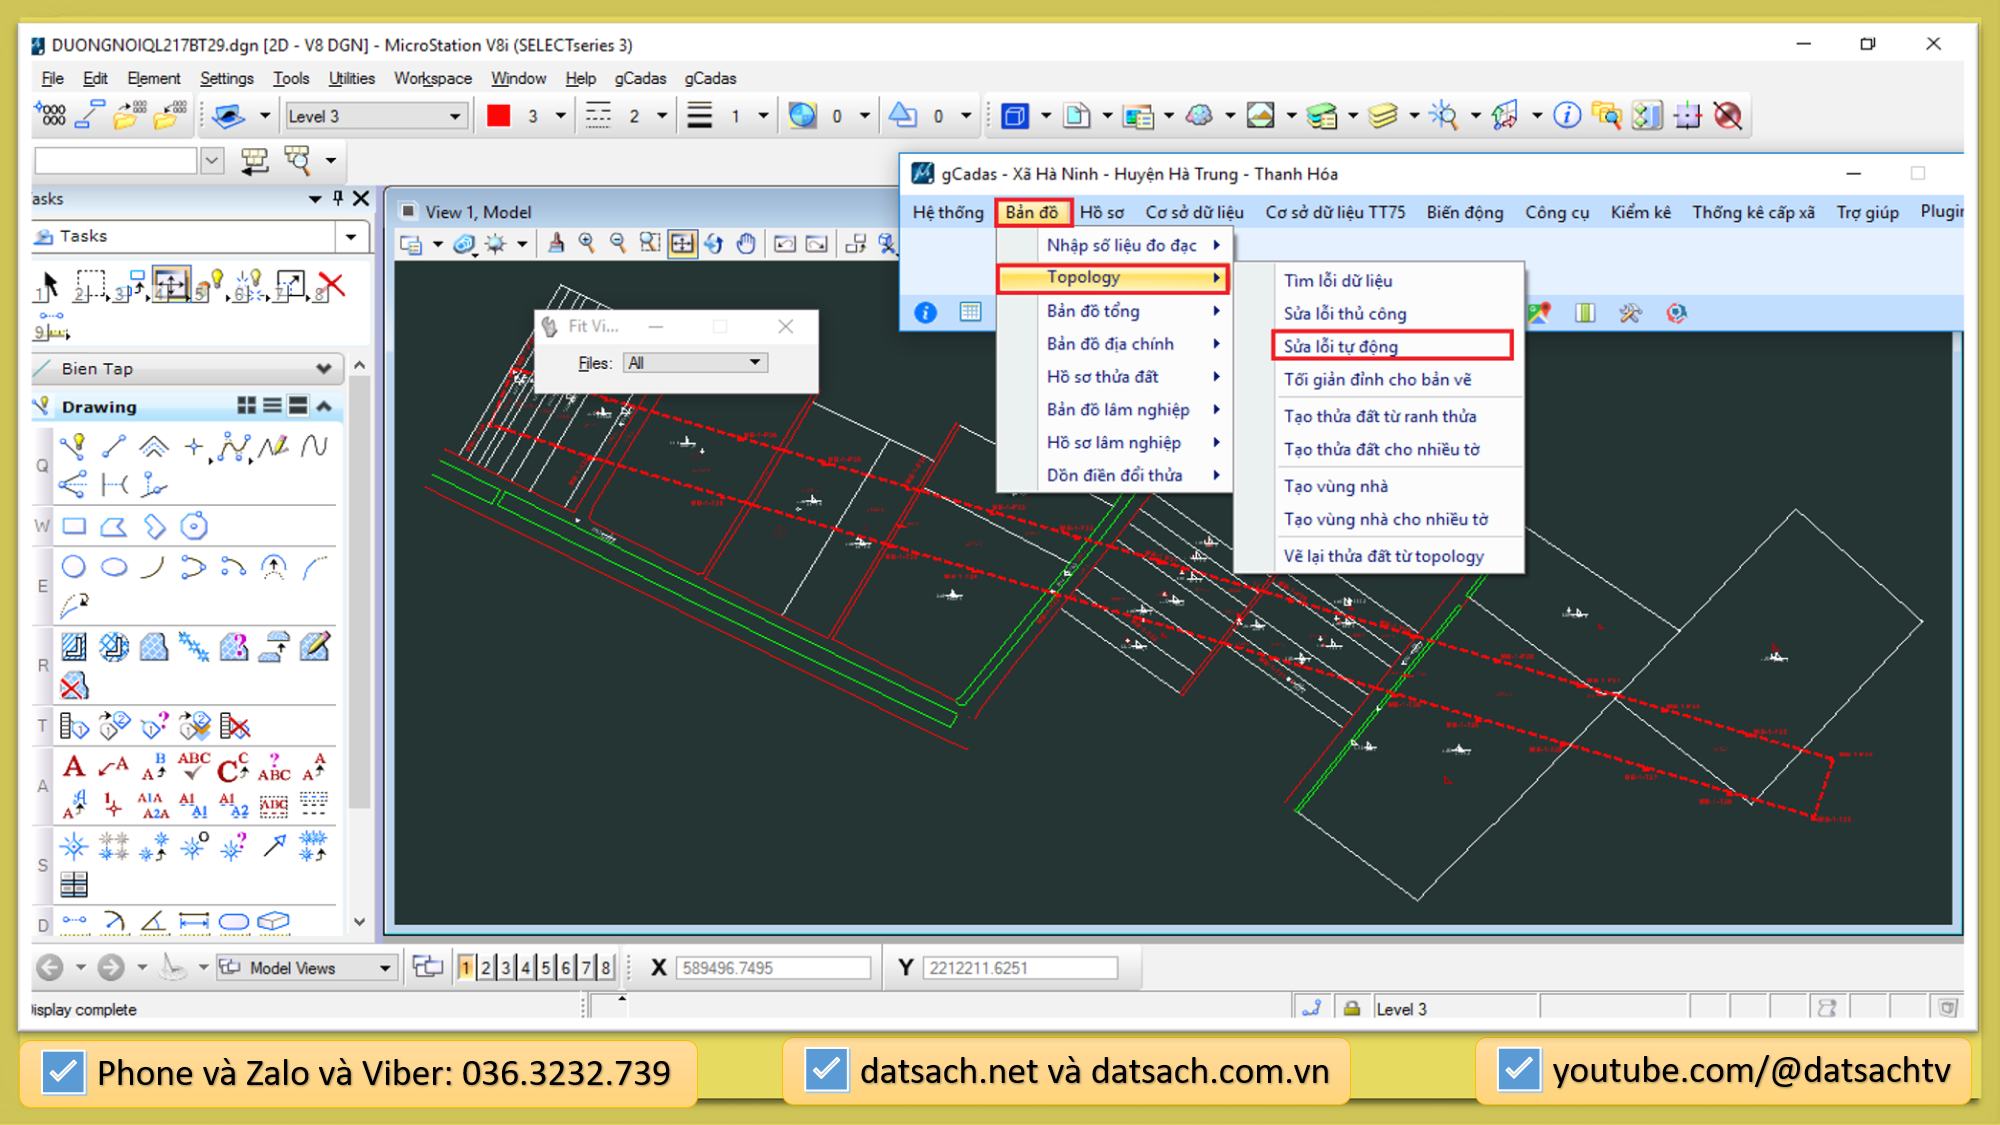Toggle view 2 button in view group
This screenshot has height=1125, width=2000.
(486, 967)
